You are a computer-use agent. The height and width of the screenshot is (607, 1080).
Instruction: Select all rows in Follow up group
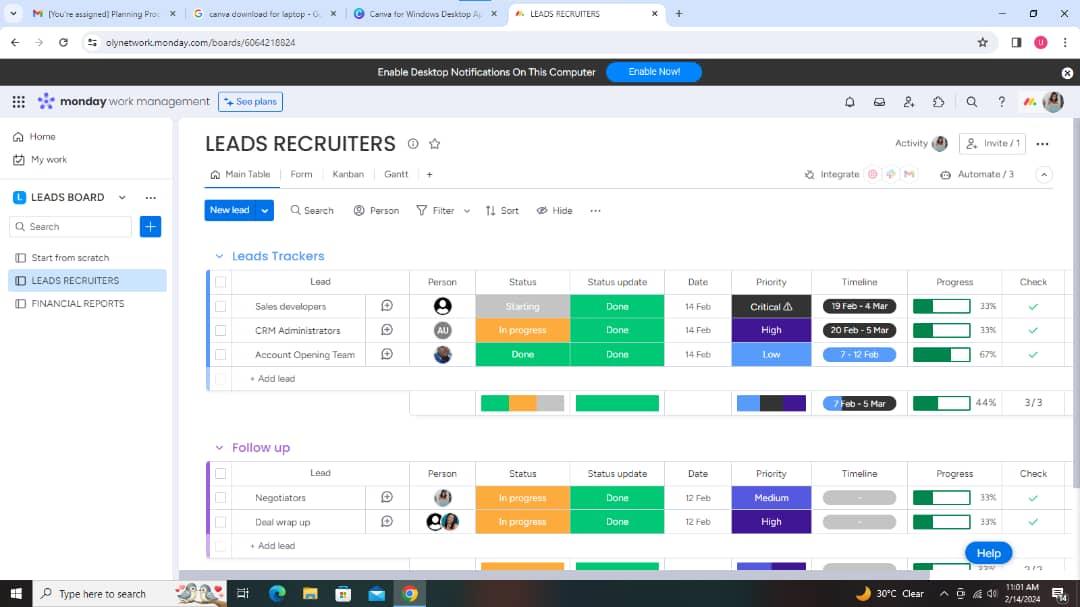[221, 474]
